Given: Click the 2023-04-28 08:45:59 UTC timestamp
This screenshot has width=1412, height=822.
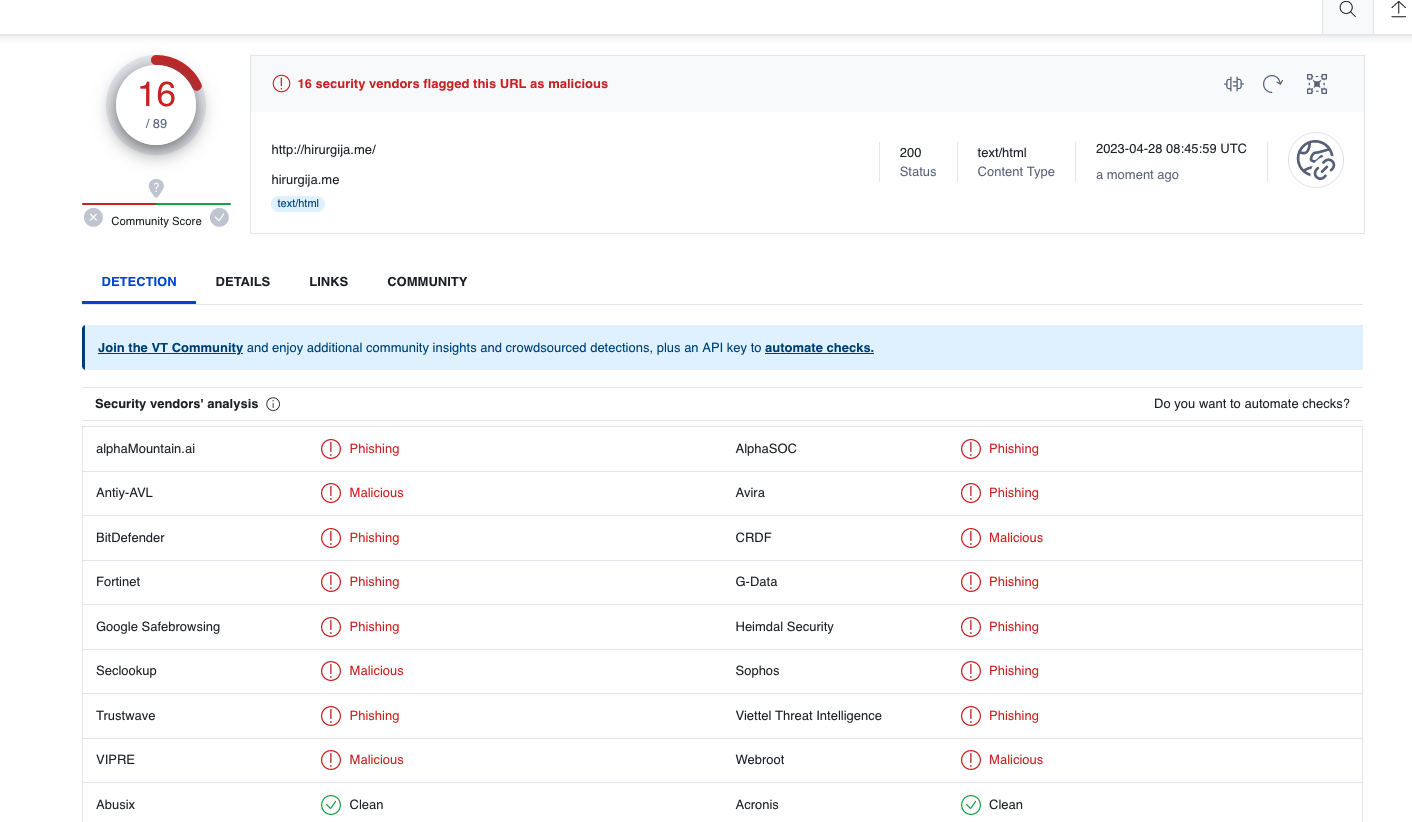Looking at the screenshot, I should click(1171, 149).
